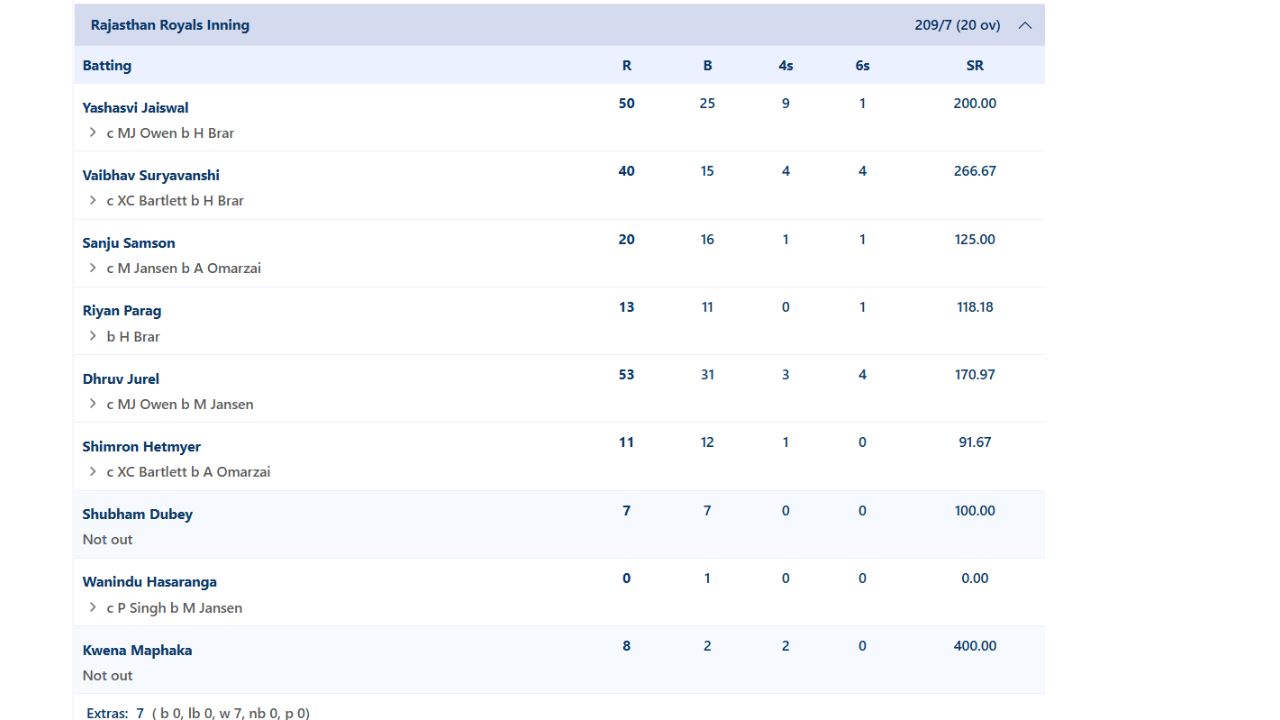Open Wanindu Hasaranga player profile
Viewport: 1280px width, 720px height.
tap(149, 582)
